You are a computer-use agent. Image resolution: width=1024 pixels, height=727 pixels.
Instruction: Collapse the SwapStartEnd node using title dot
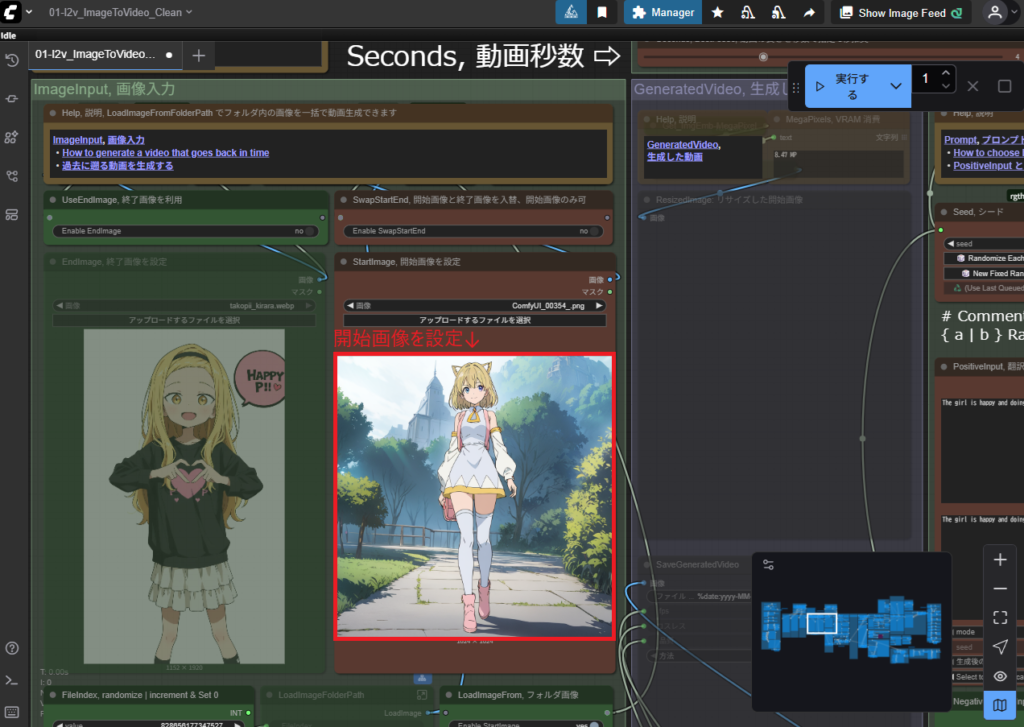coord(344,200)
